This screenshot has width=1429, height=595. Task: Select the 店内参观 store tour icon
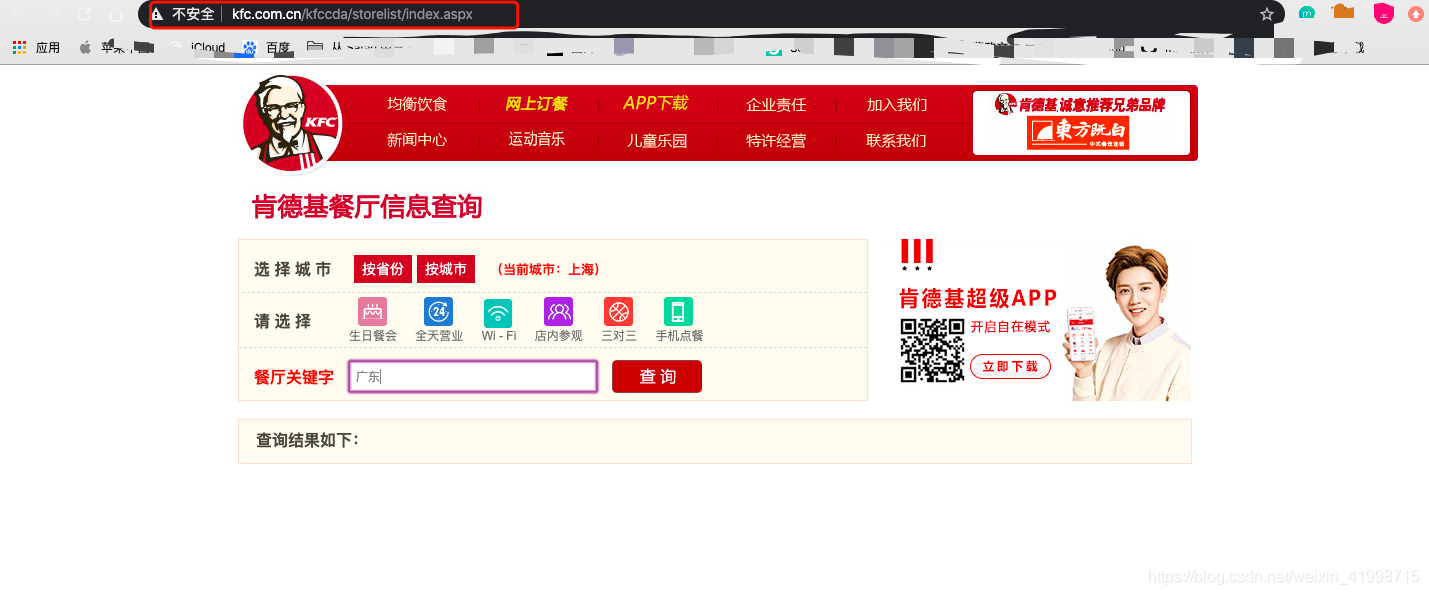click(x=558, y=312)
